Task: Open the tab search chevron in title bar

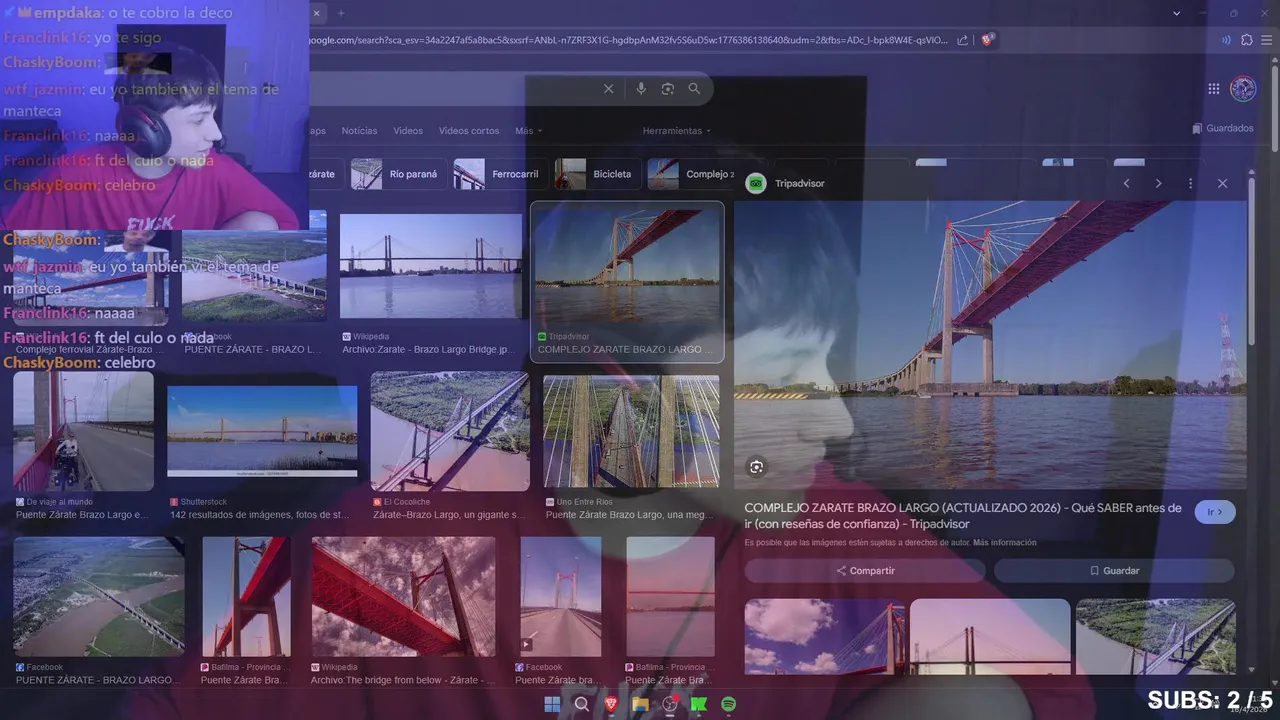Action: [1177, 13]
